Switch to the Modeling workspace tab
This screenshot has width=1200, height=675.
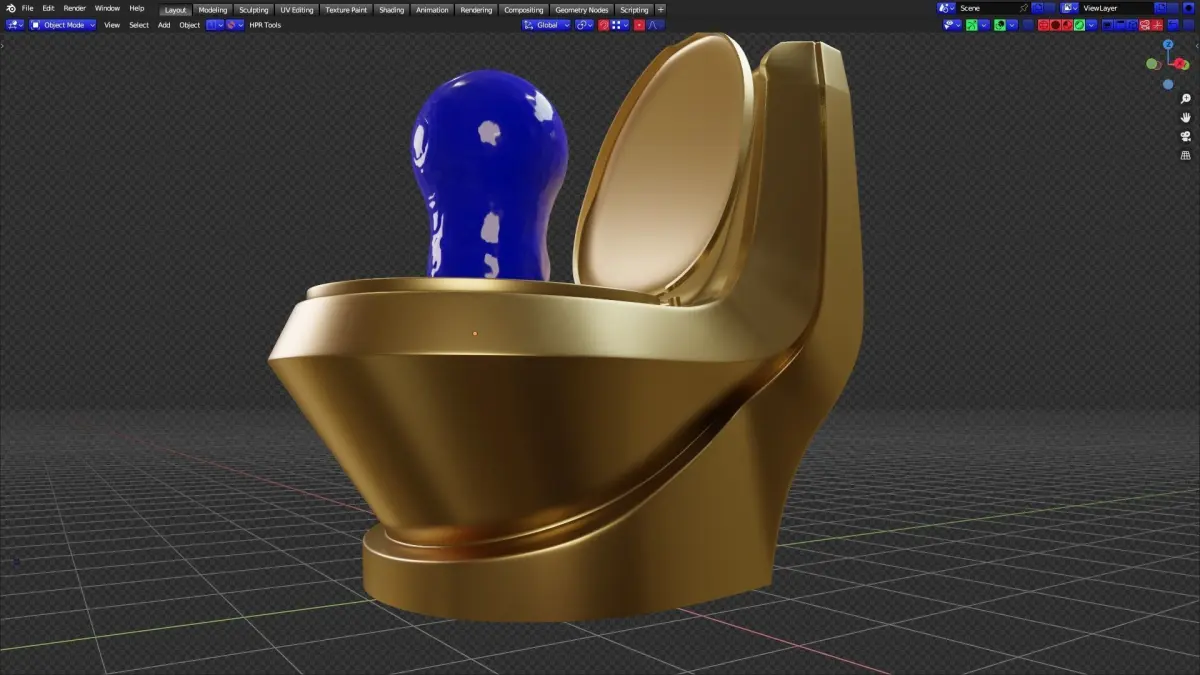[x=213, y=10]
